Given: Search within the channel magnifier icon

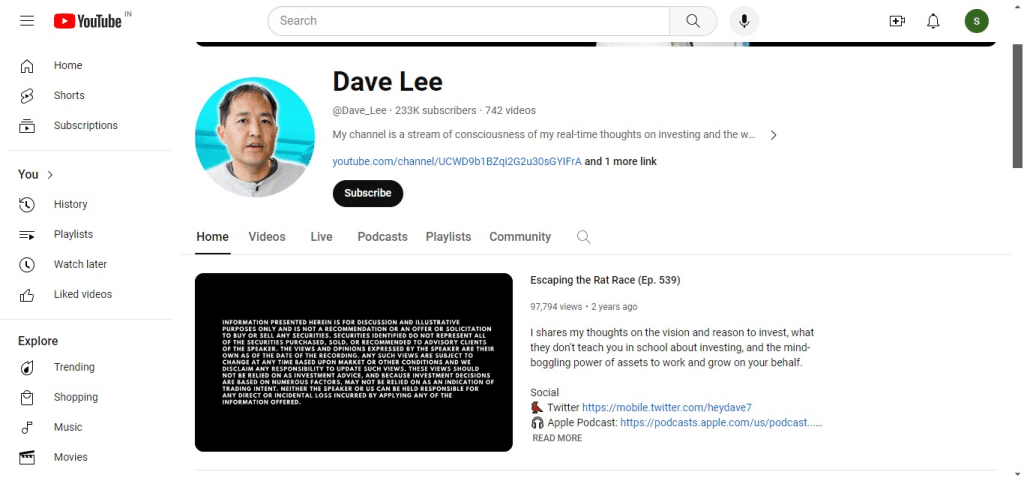Looking at the screenshot, I should pos(583,237).
